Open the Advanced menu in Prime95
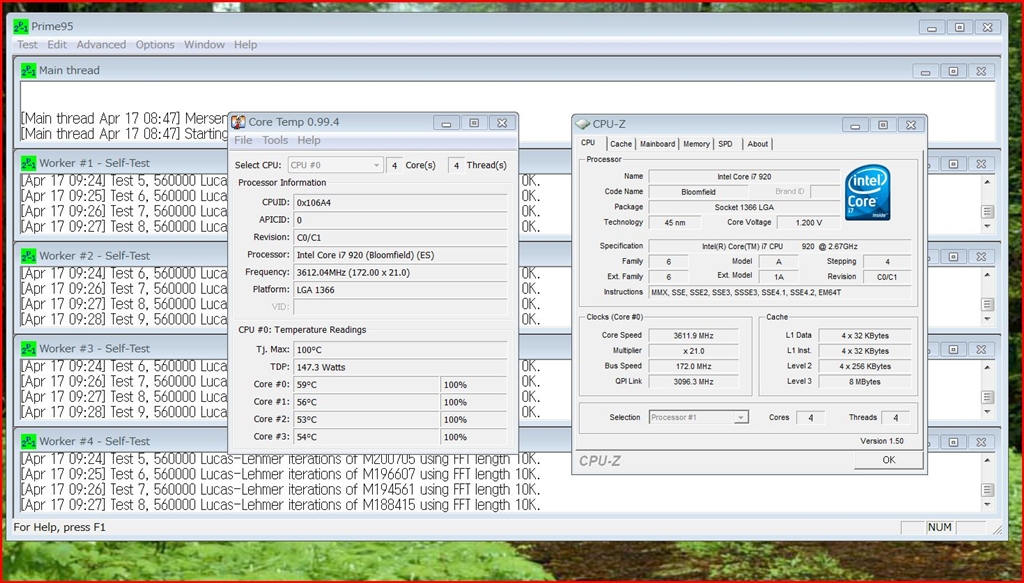Screen dimensions: 1024x583 click(101, 45)
